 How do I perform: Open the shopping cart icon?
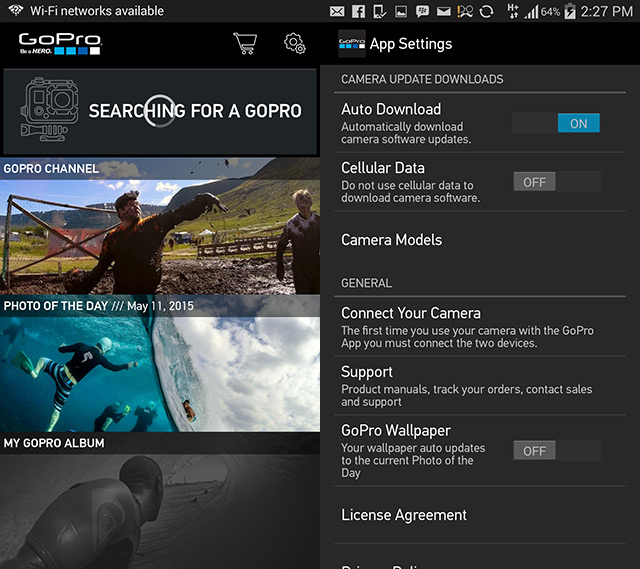coord(245,43)
